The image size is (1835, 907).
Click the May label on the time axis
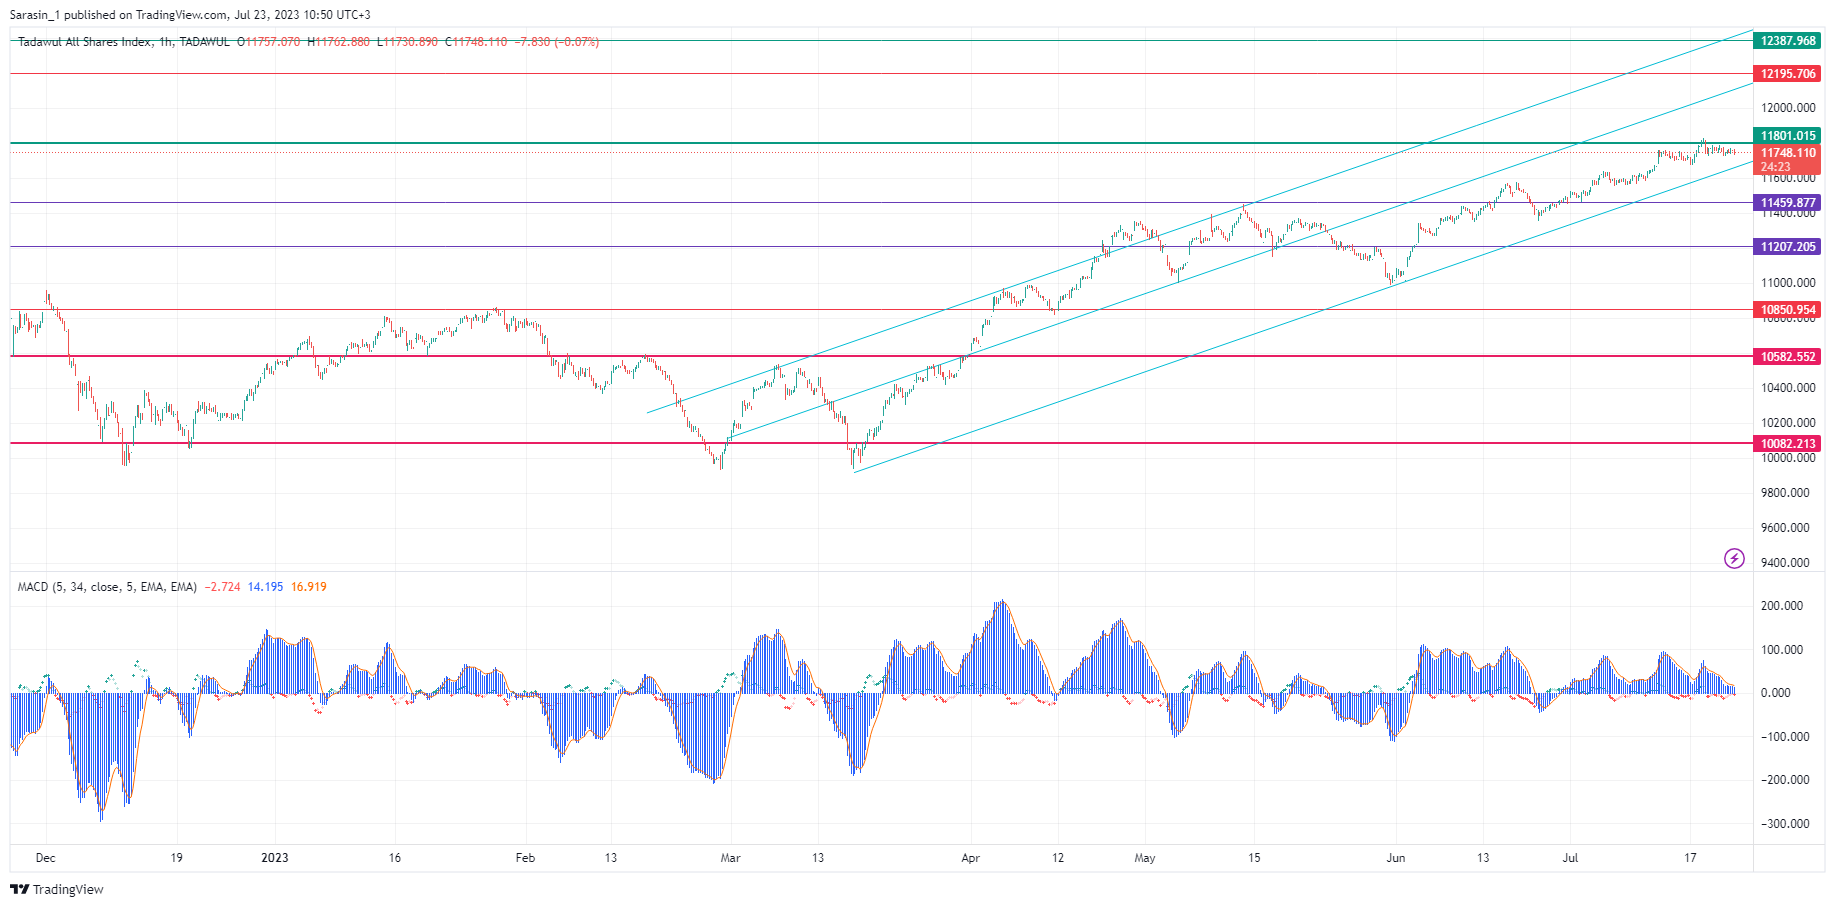(x=1145, y=858)
